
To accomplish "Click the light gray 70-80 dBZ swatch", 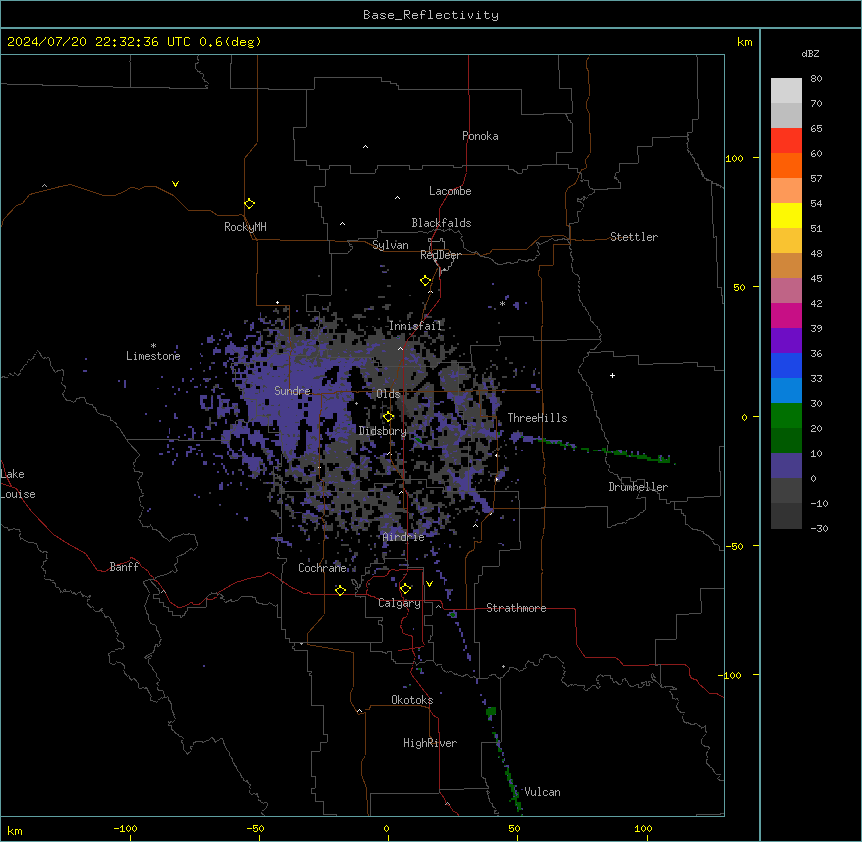I will click(x=786, y=90).
